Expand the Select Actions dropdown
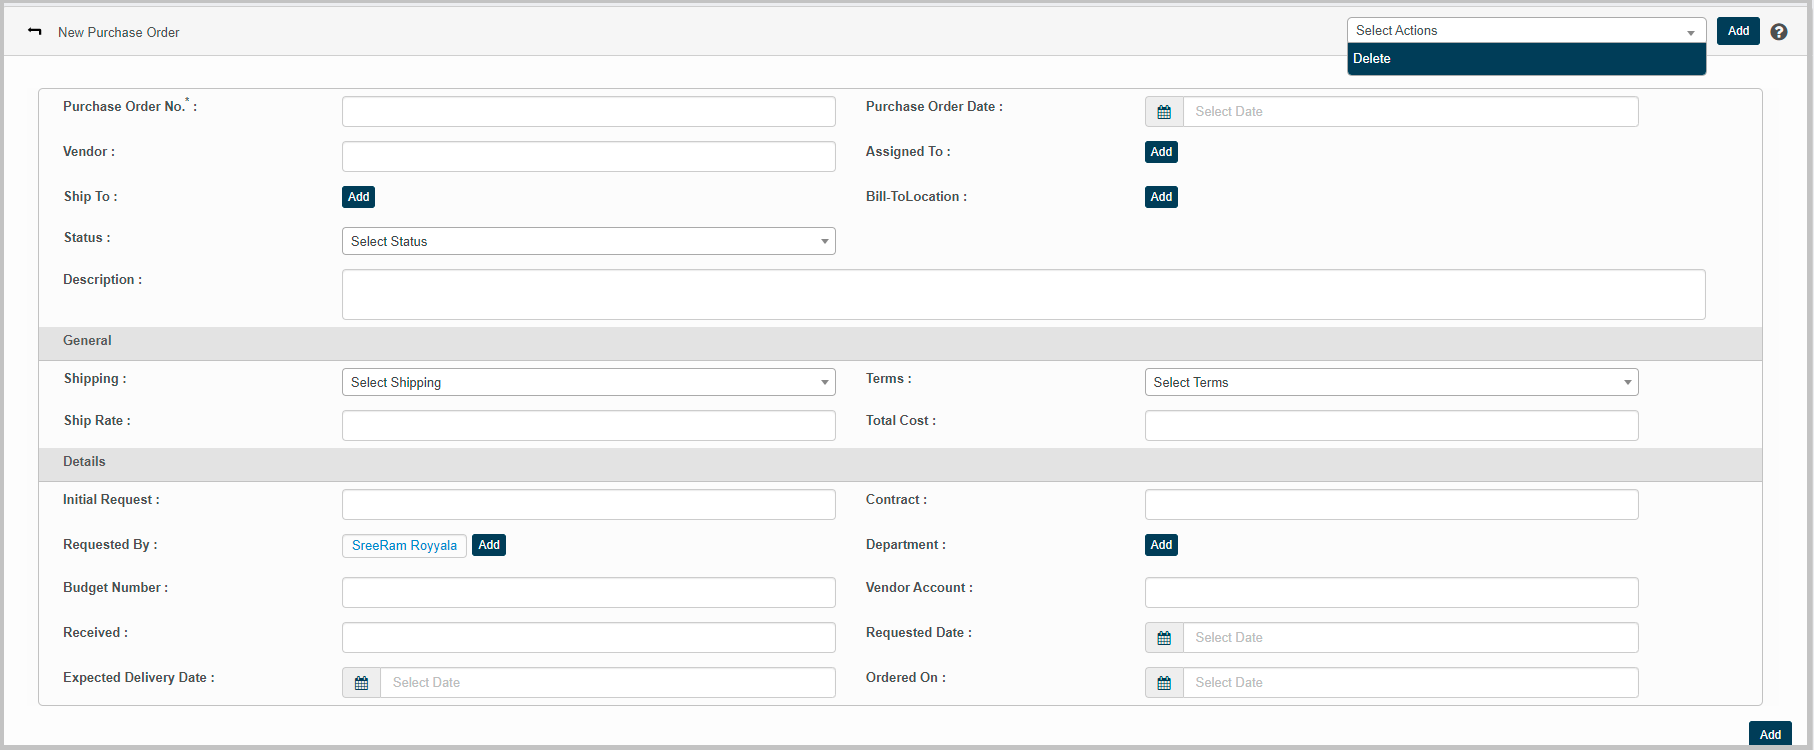Image resolution: width=1814 pixels, height=750 pixels. tap(1525, 31)
